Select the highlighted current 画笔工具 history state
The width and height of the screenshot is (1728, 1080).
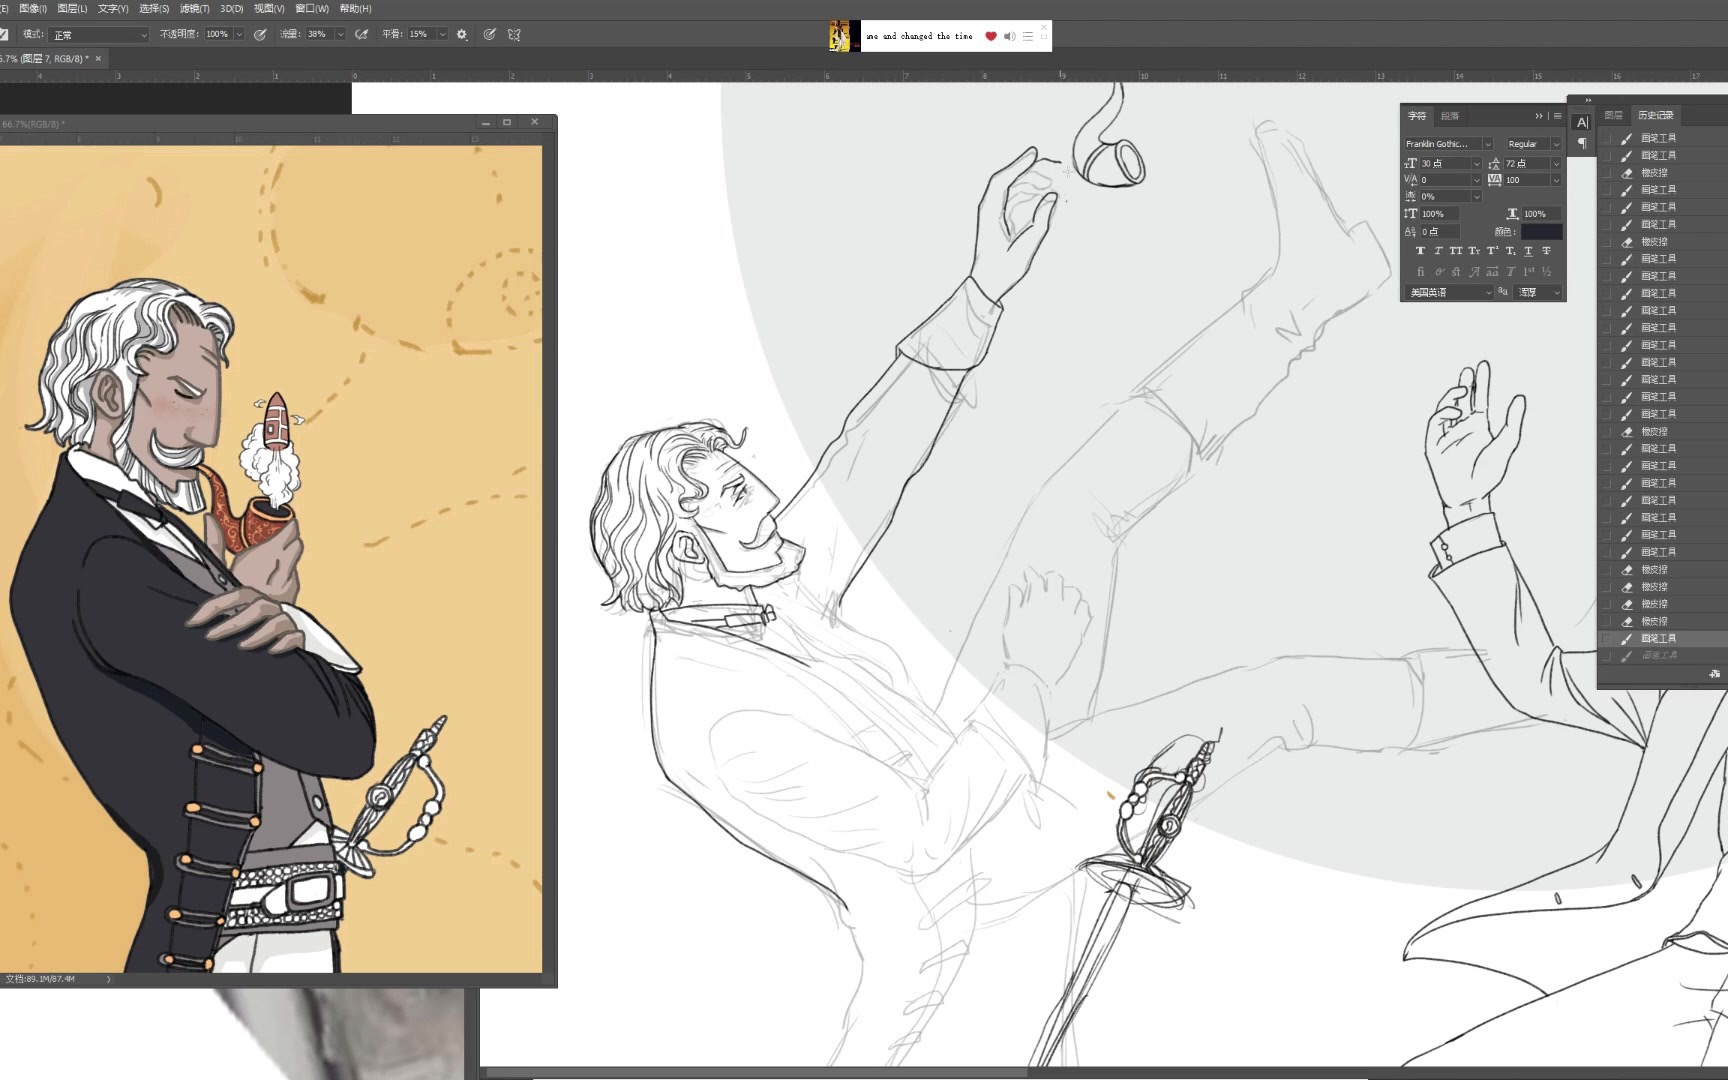1662,638
